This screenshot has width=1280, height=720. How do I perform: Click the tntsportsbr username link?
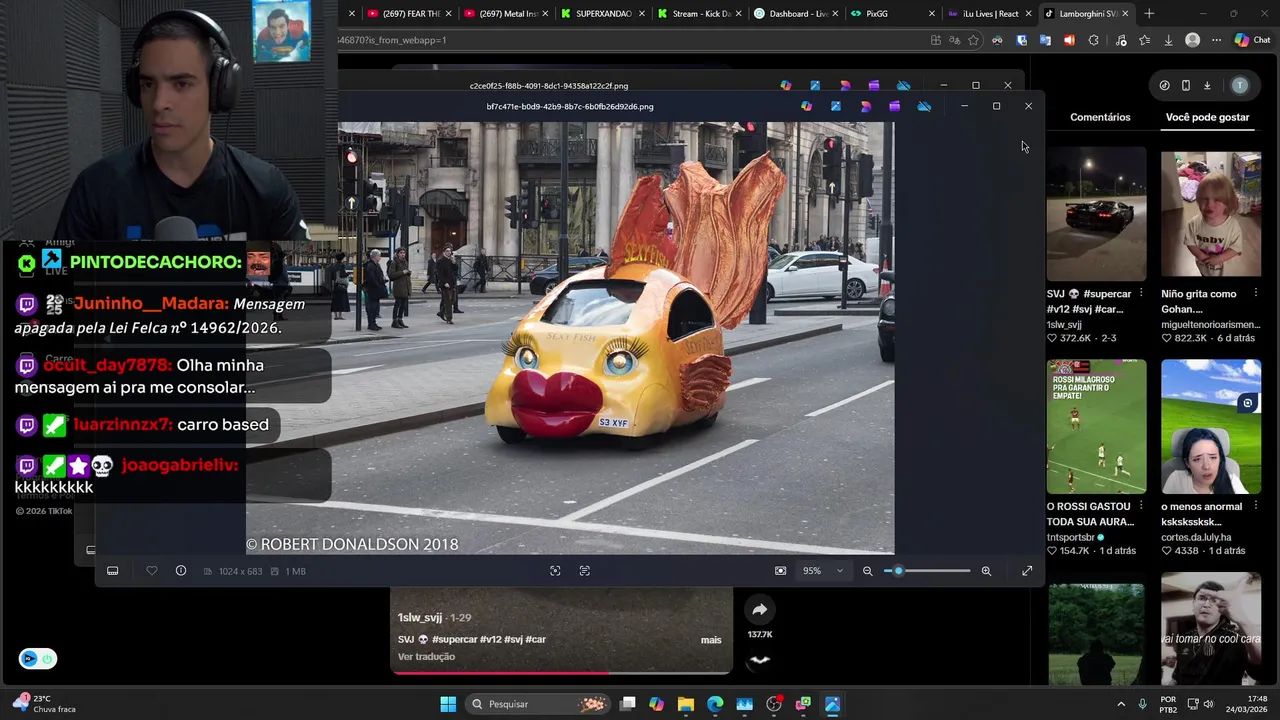tap(1072, 537)
